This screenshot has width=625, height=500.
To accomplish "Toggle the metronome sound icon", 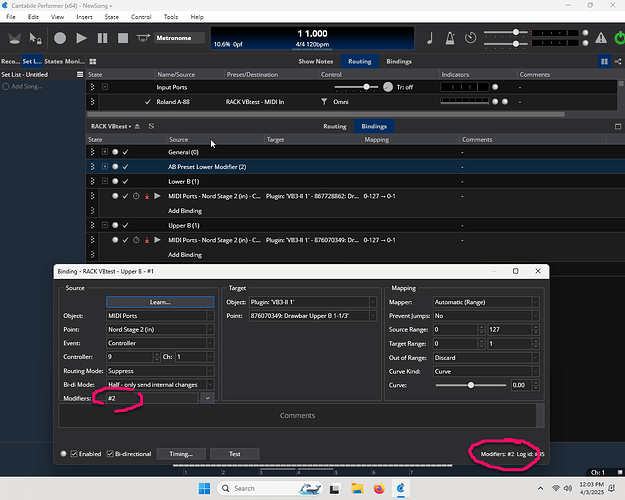I will pos(450,38).
